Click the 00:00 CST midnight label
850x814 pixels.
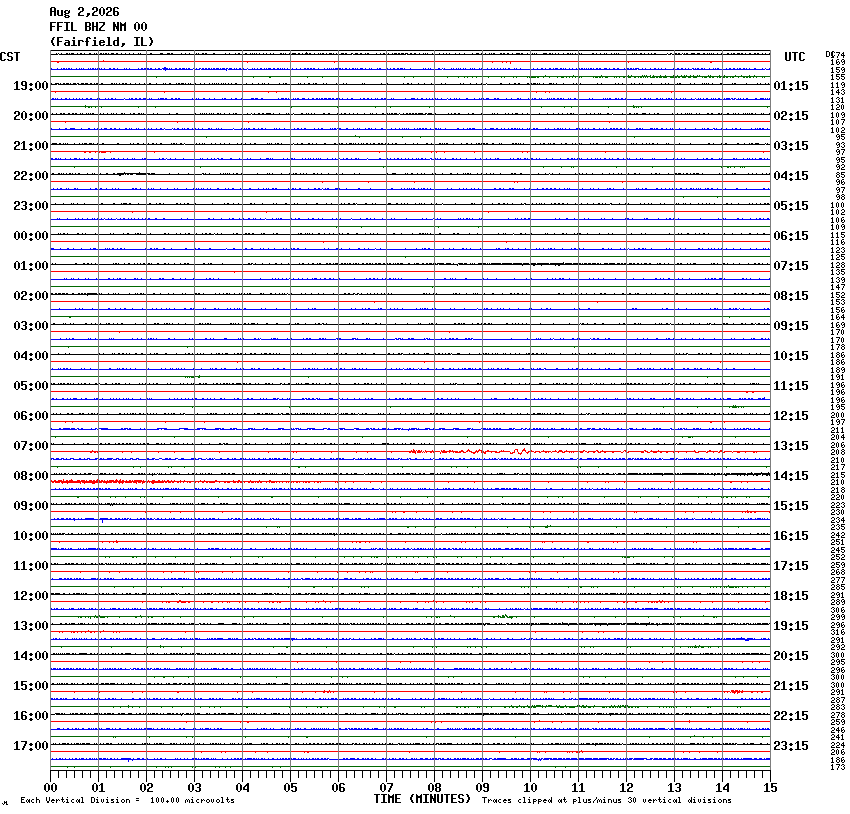click(x=31, y=236)
